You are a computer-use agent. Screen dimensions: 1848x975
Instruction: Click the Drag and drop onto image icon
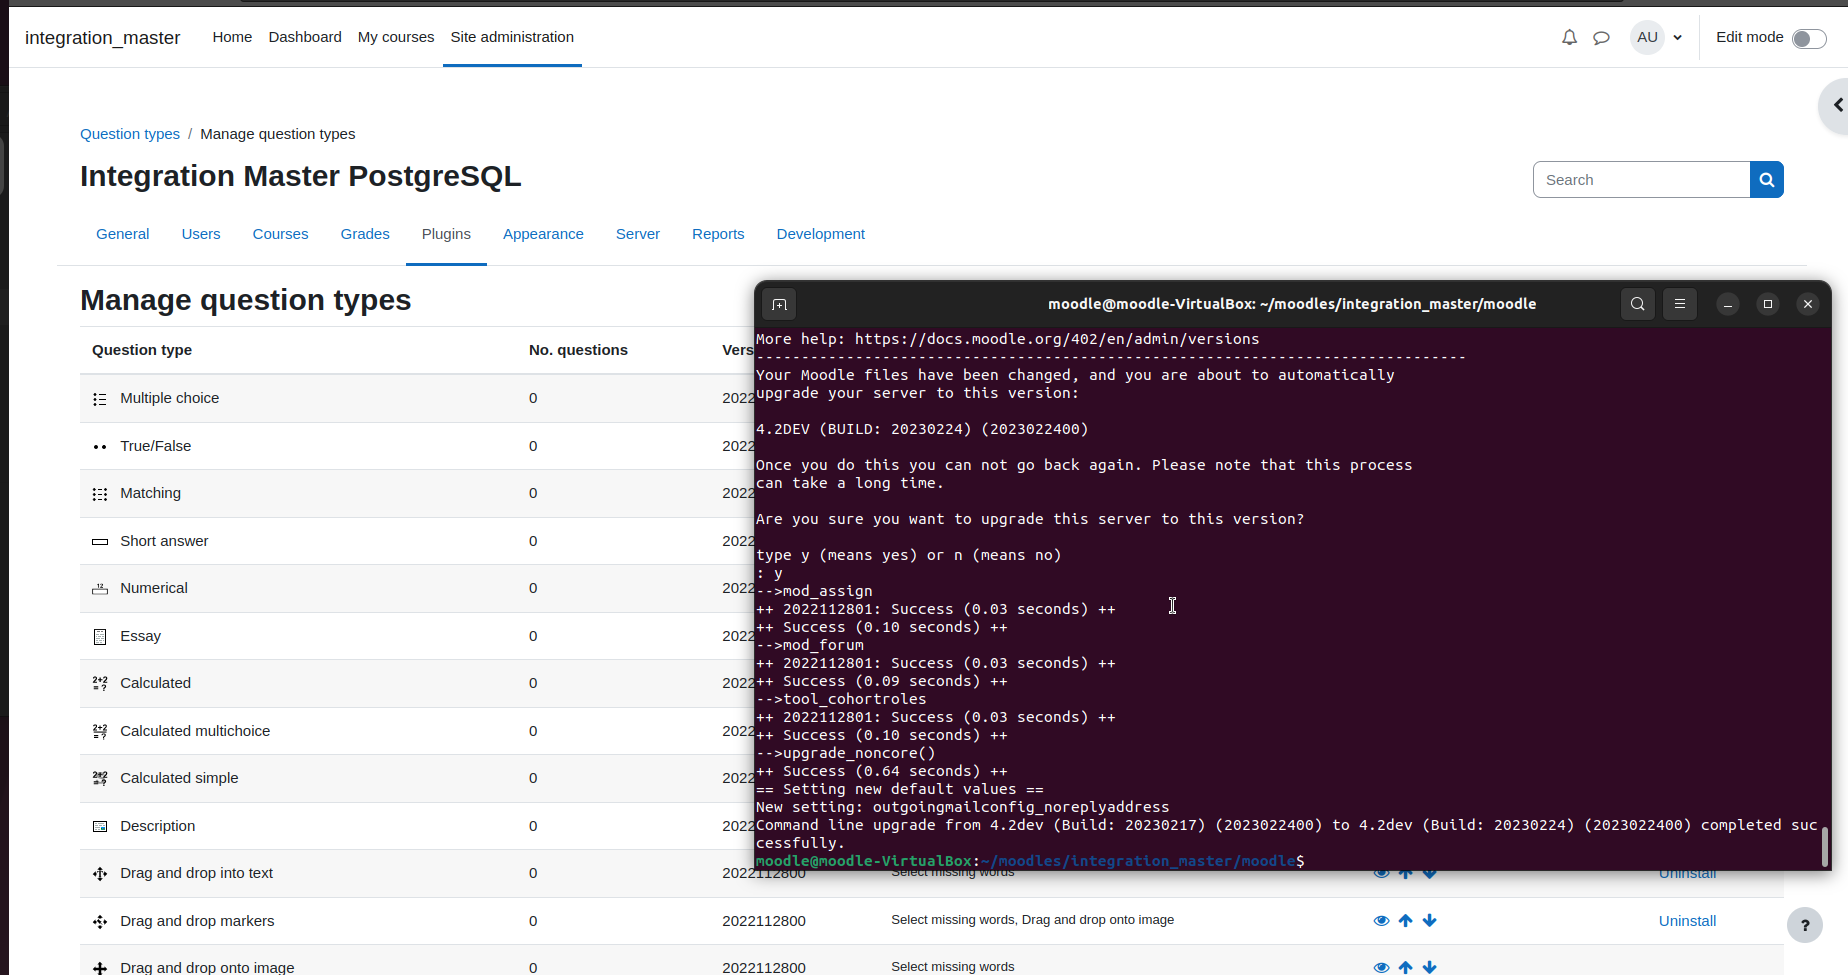click(100, 968)
